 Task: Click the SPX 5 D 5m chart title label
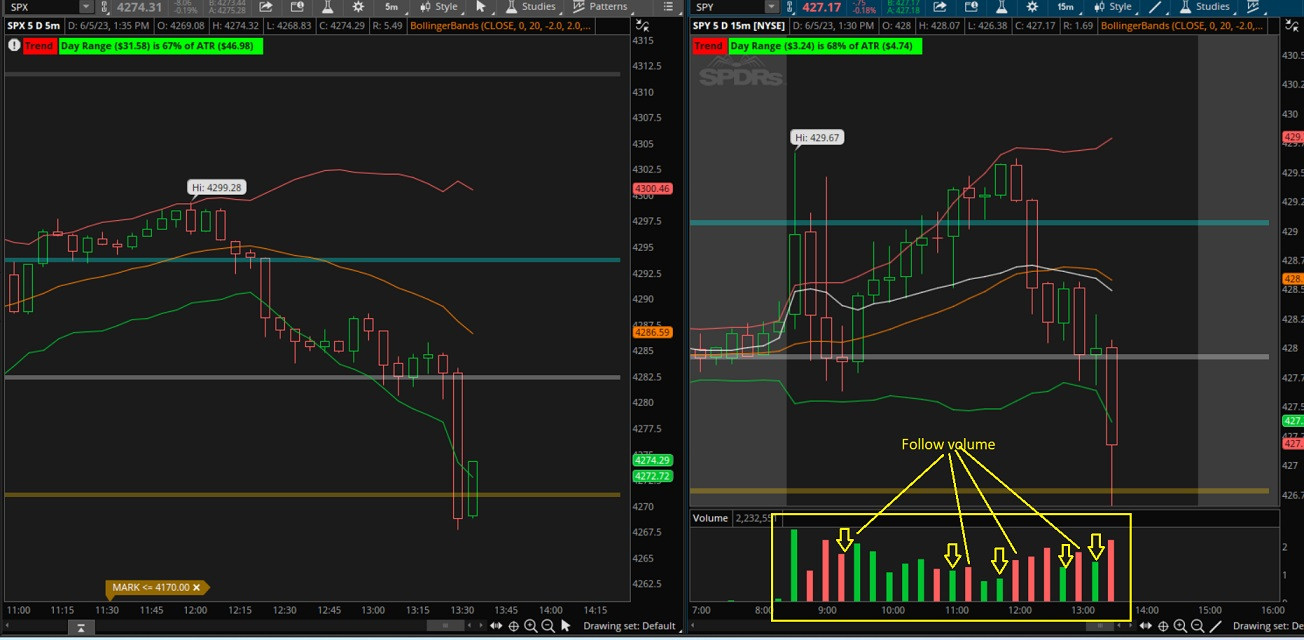pos(35,25)
